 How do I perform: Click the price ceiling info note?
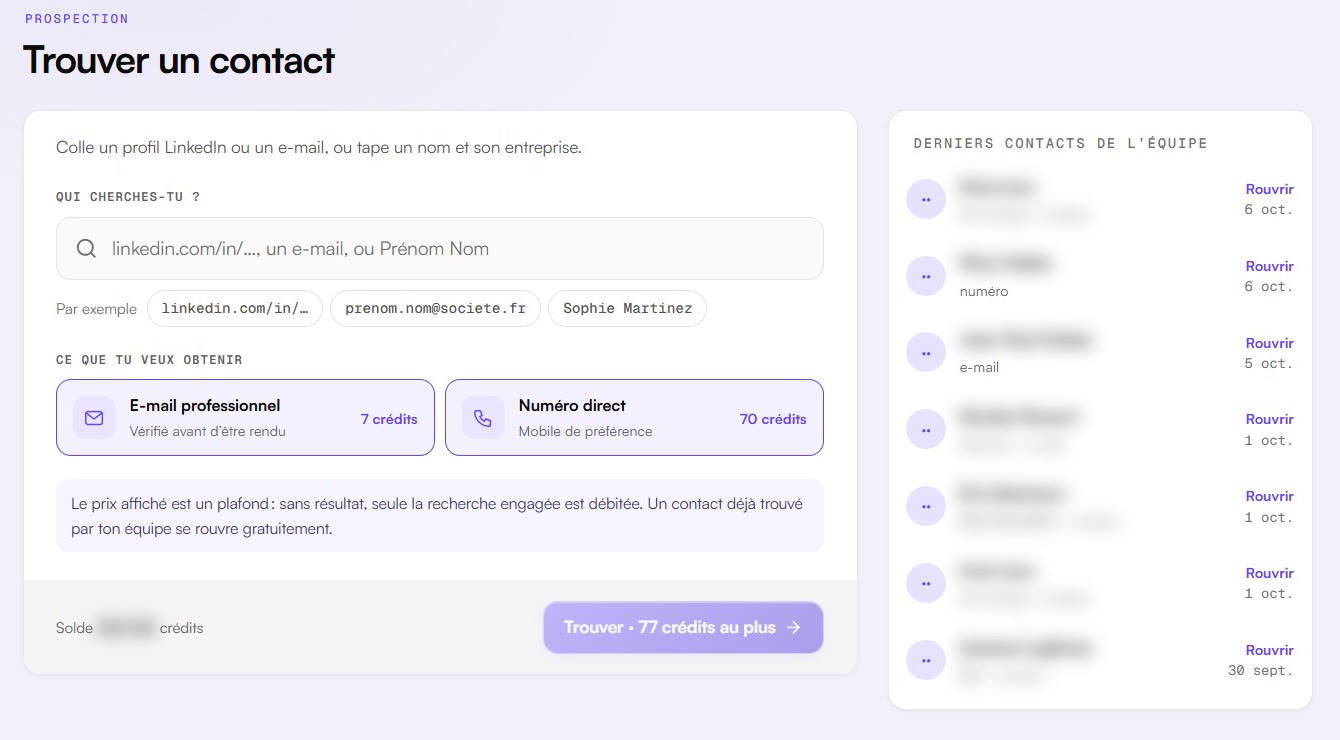pyautogui.click(x=440, y=516)
